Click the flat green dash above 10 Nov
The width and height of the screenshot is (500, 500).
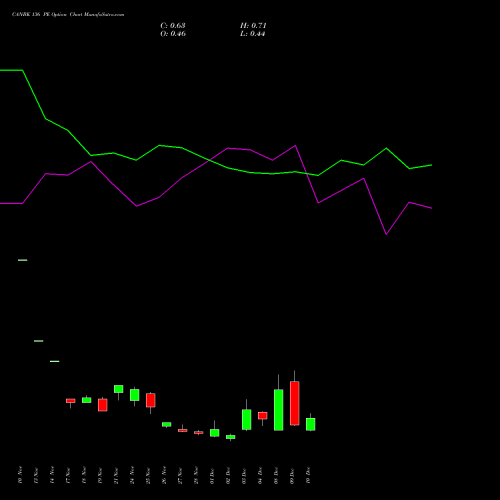(23, 260)
